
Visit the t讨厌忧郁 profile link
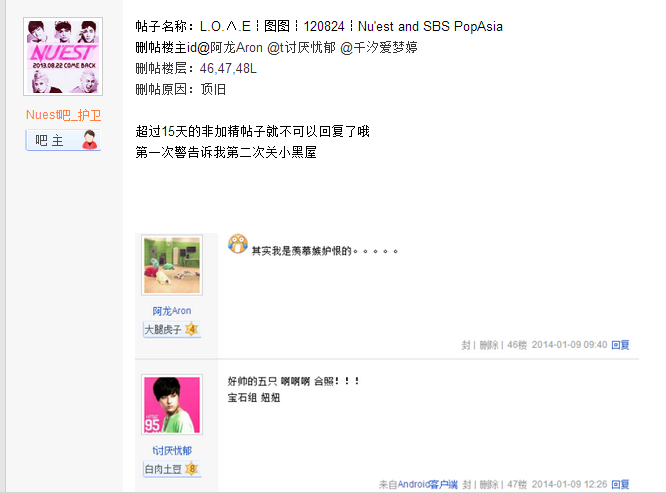(x=172, y=451)
